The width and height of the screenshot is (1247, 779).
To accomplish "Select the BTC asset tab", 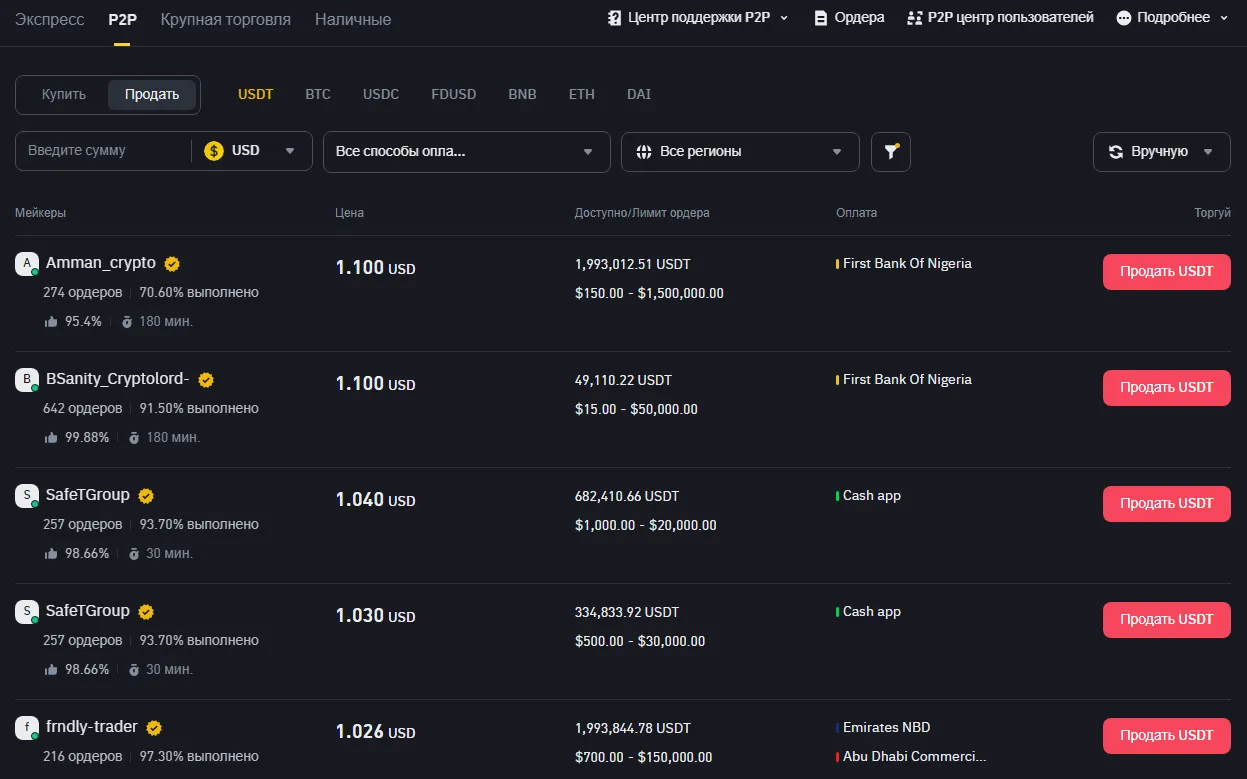I will click(x=317, y=93).
